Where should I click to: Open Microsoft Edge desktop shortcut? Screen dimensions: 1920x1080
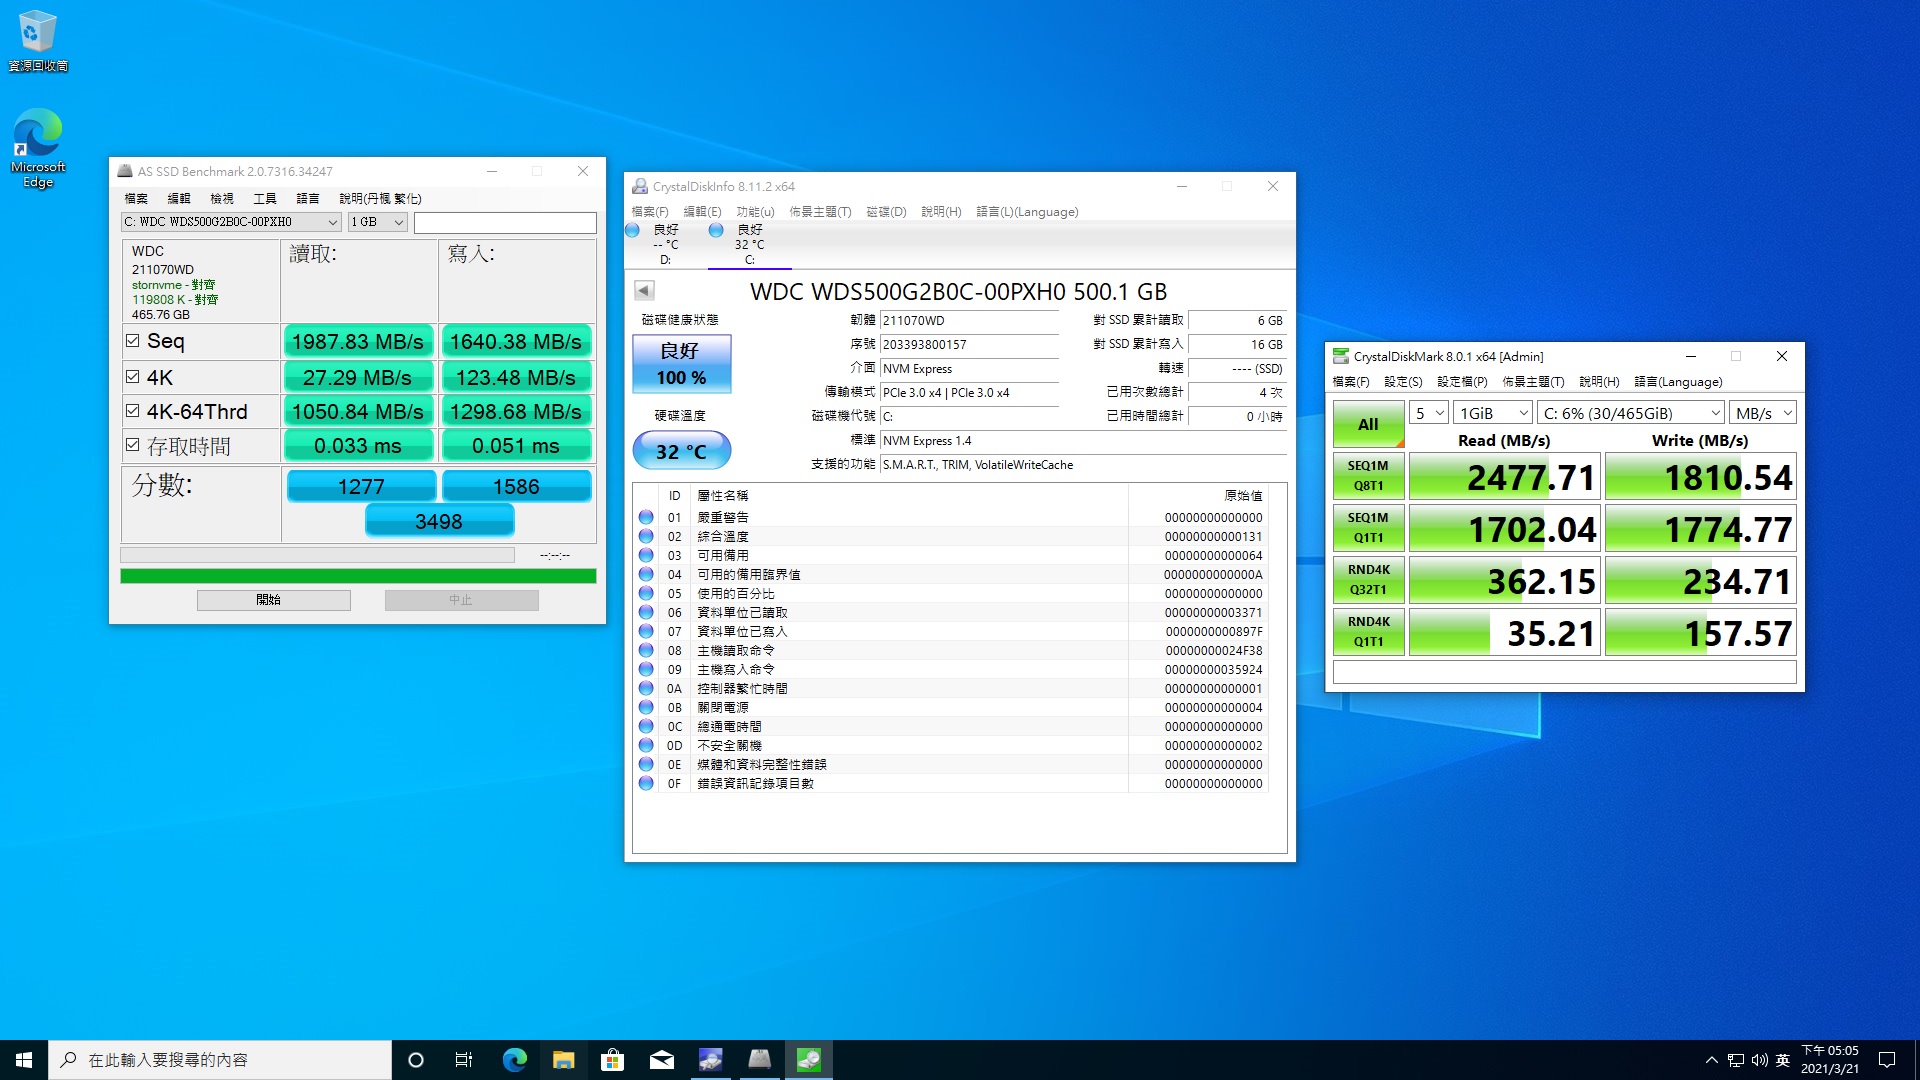coord(38,148)
